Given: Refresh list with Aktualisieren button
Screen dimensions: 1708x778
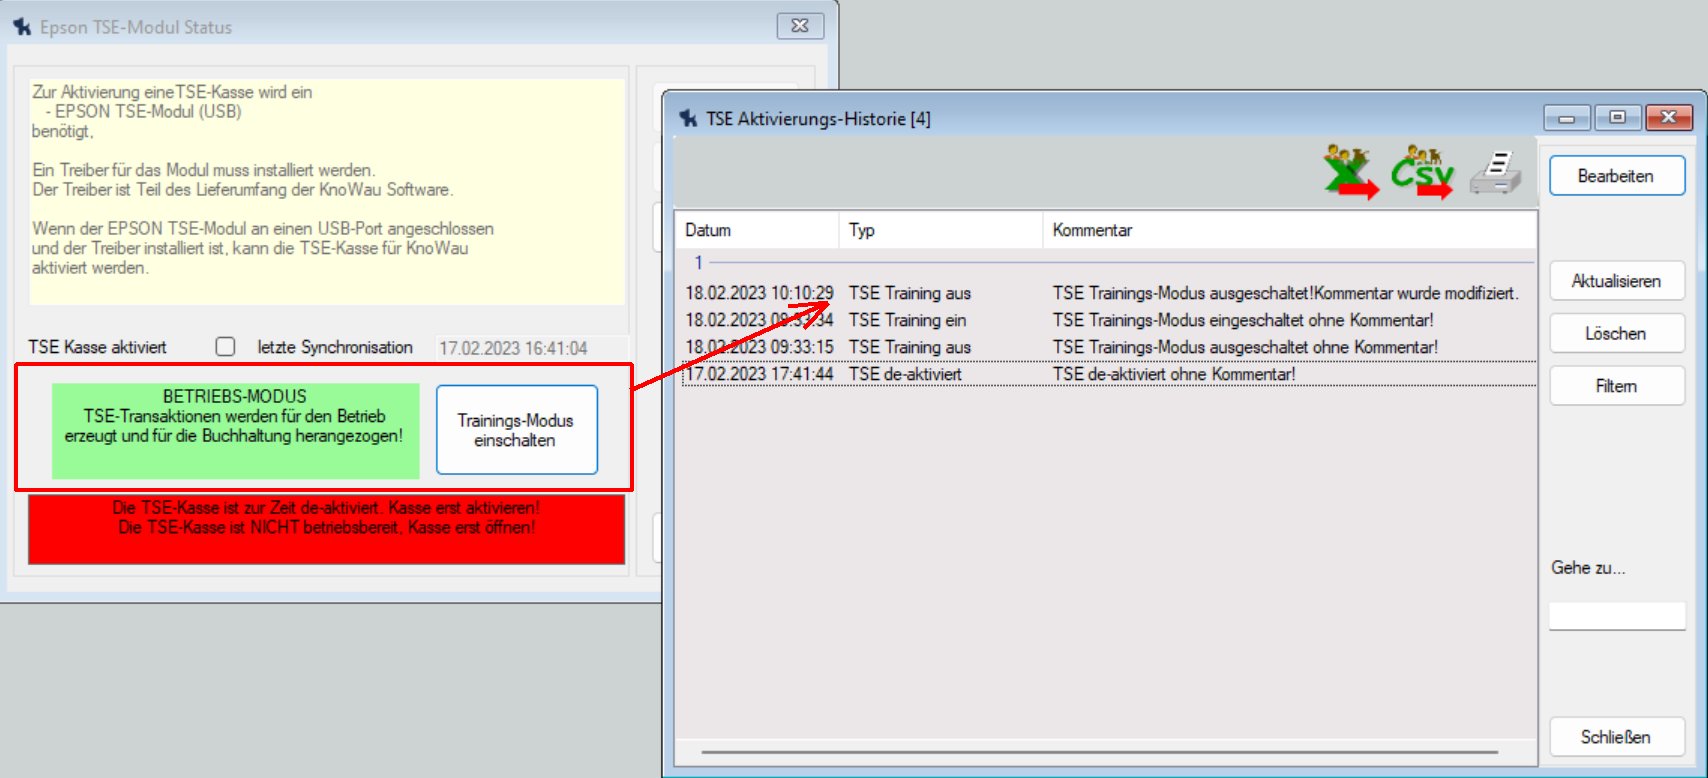Looking at the screenshot, I should click(1616, 281).
